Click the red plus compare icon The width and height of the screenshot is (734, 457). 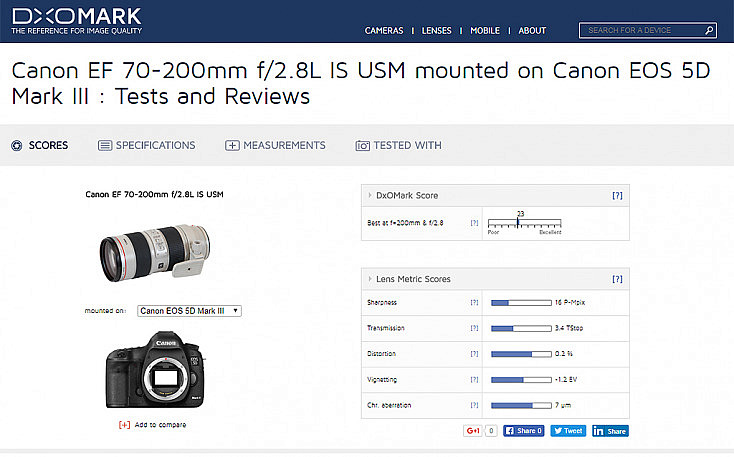tap(124, 425)
